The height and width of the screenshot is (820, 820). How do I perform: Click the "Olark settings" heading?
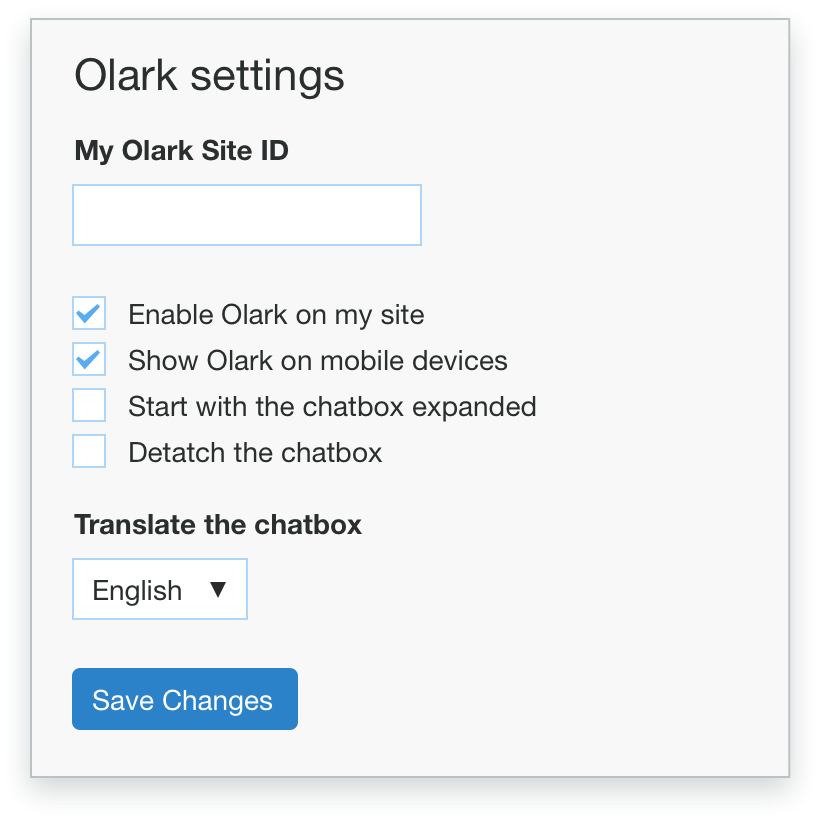[208, 75]
